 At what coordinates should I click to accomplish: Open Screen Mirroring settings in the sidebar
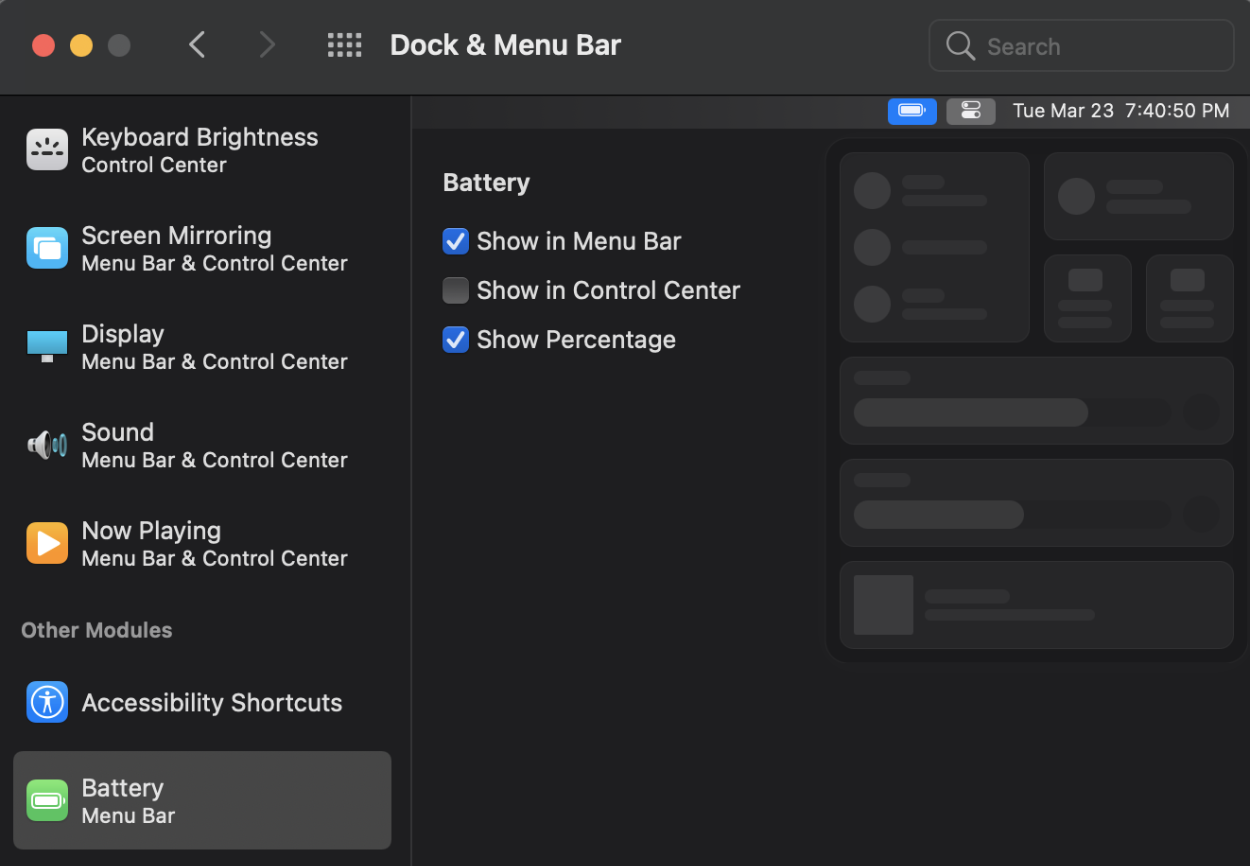tap(46, 248)
